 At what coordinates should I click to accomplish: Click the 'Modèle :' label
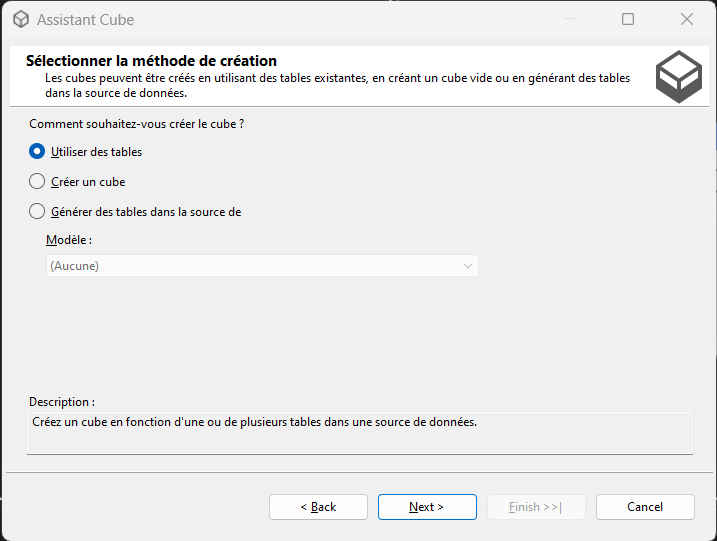(69, 240)
